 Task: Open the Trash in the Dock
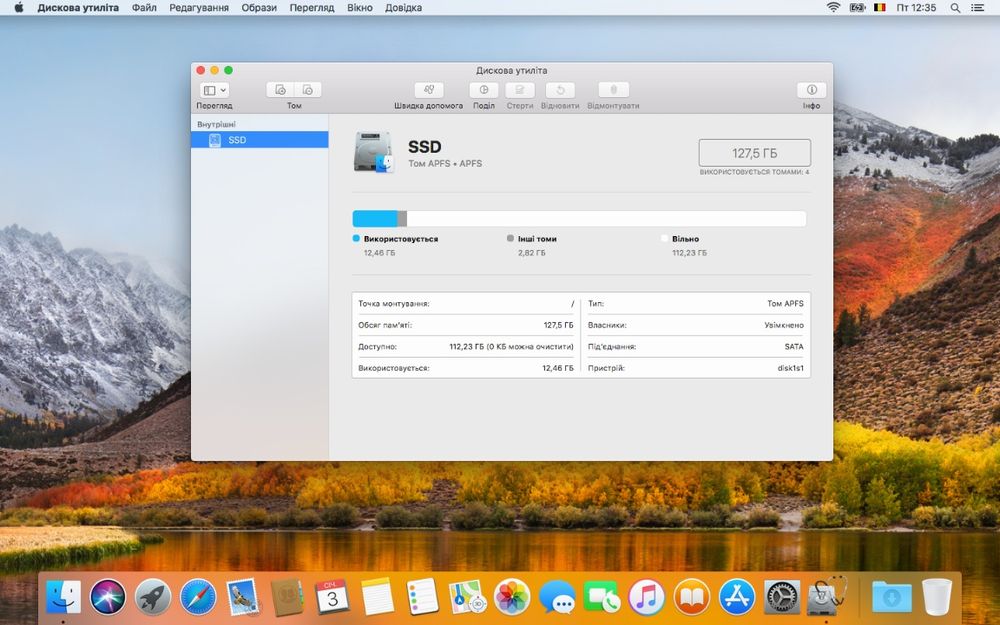pyautogui.click(x=937, y=598)
